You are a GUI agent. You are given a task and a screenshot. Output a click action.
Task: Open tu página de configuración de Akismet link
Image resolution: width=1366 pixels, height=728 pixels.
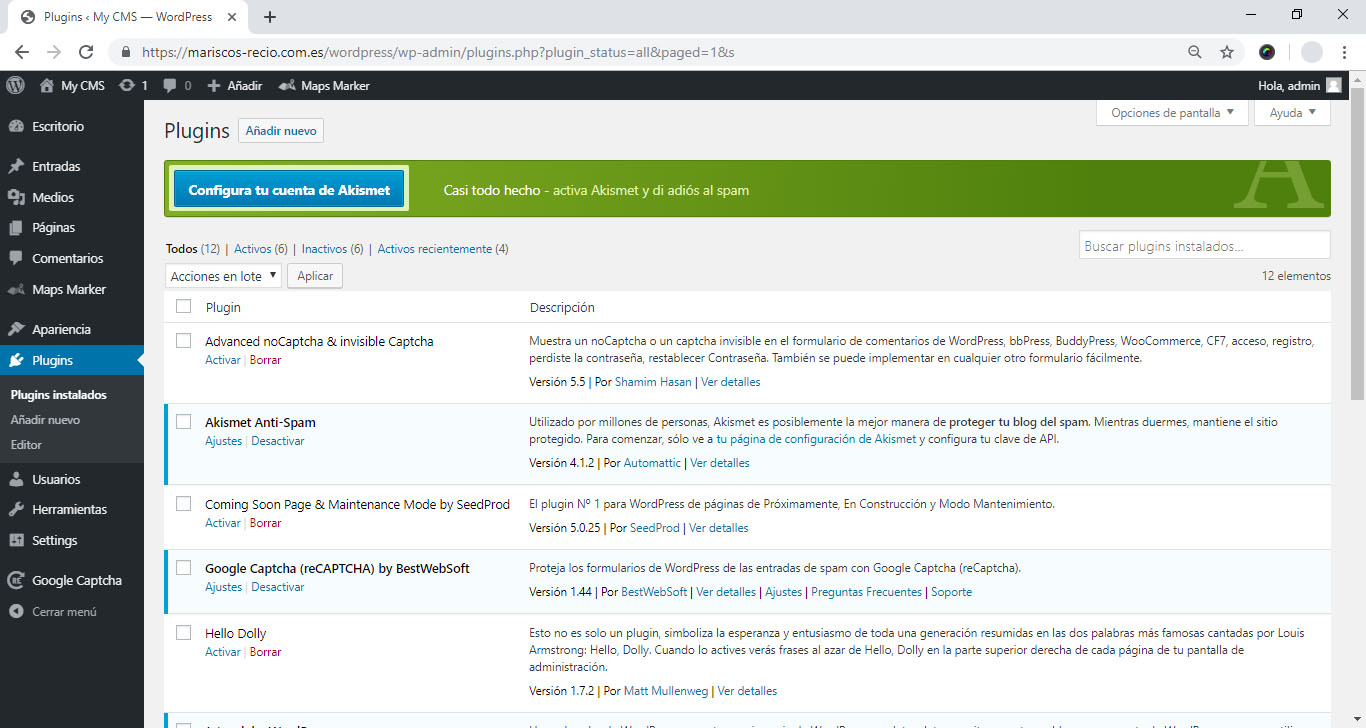click(x=816, y=439)
